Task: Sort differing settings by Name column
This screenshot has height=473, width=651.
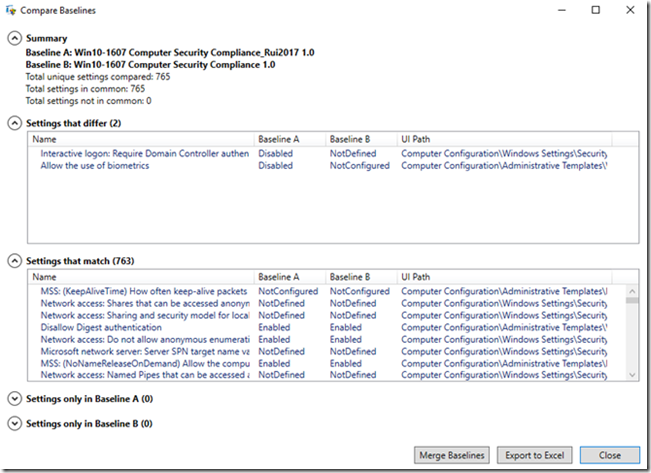Action: (x=141, y=139)
